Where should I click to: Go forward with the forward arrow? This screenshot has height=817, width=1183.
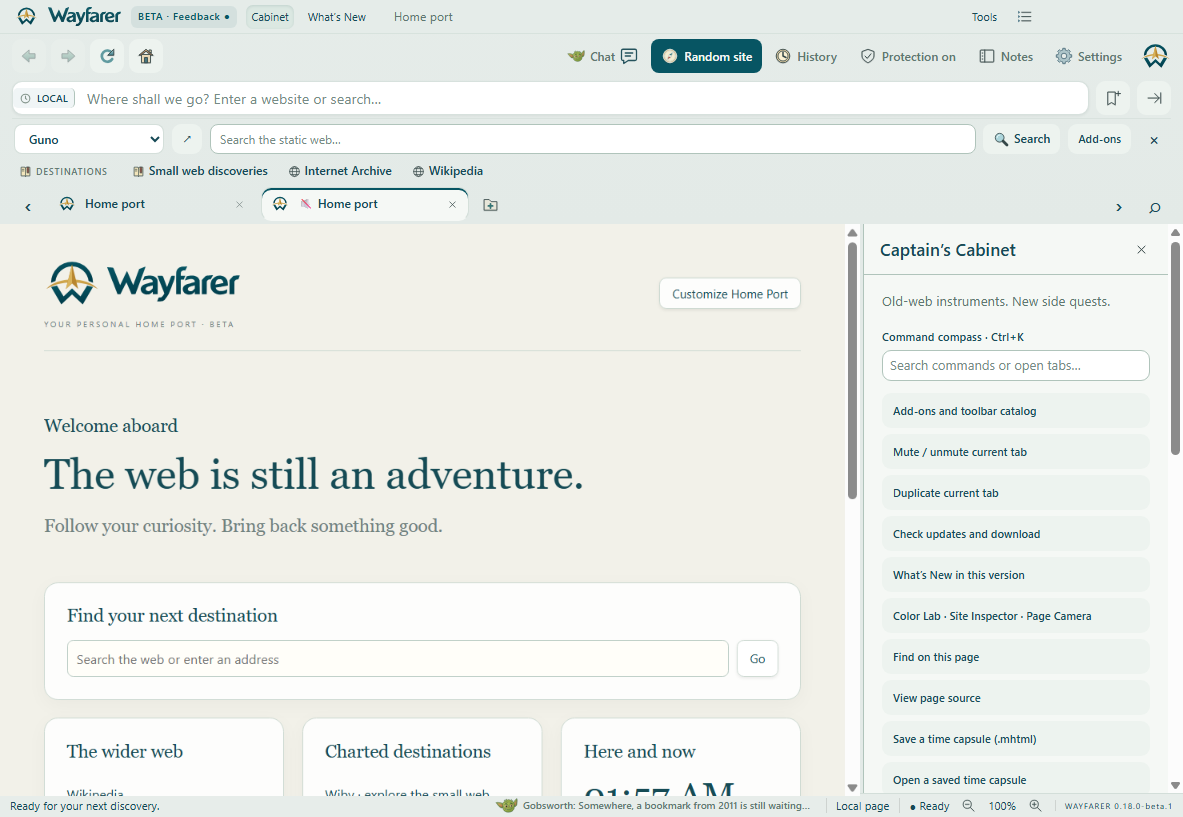tap(68, 57)
